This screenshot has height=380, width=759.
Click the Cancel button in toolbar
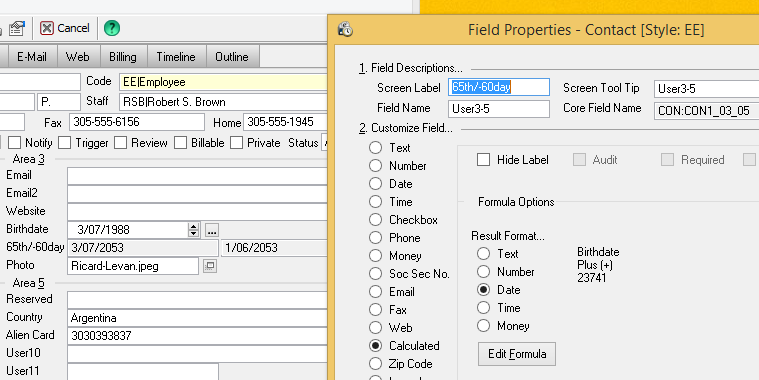tap(65, 28)
